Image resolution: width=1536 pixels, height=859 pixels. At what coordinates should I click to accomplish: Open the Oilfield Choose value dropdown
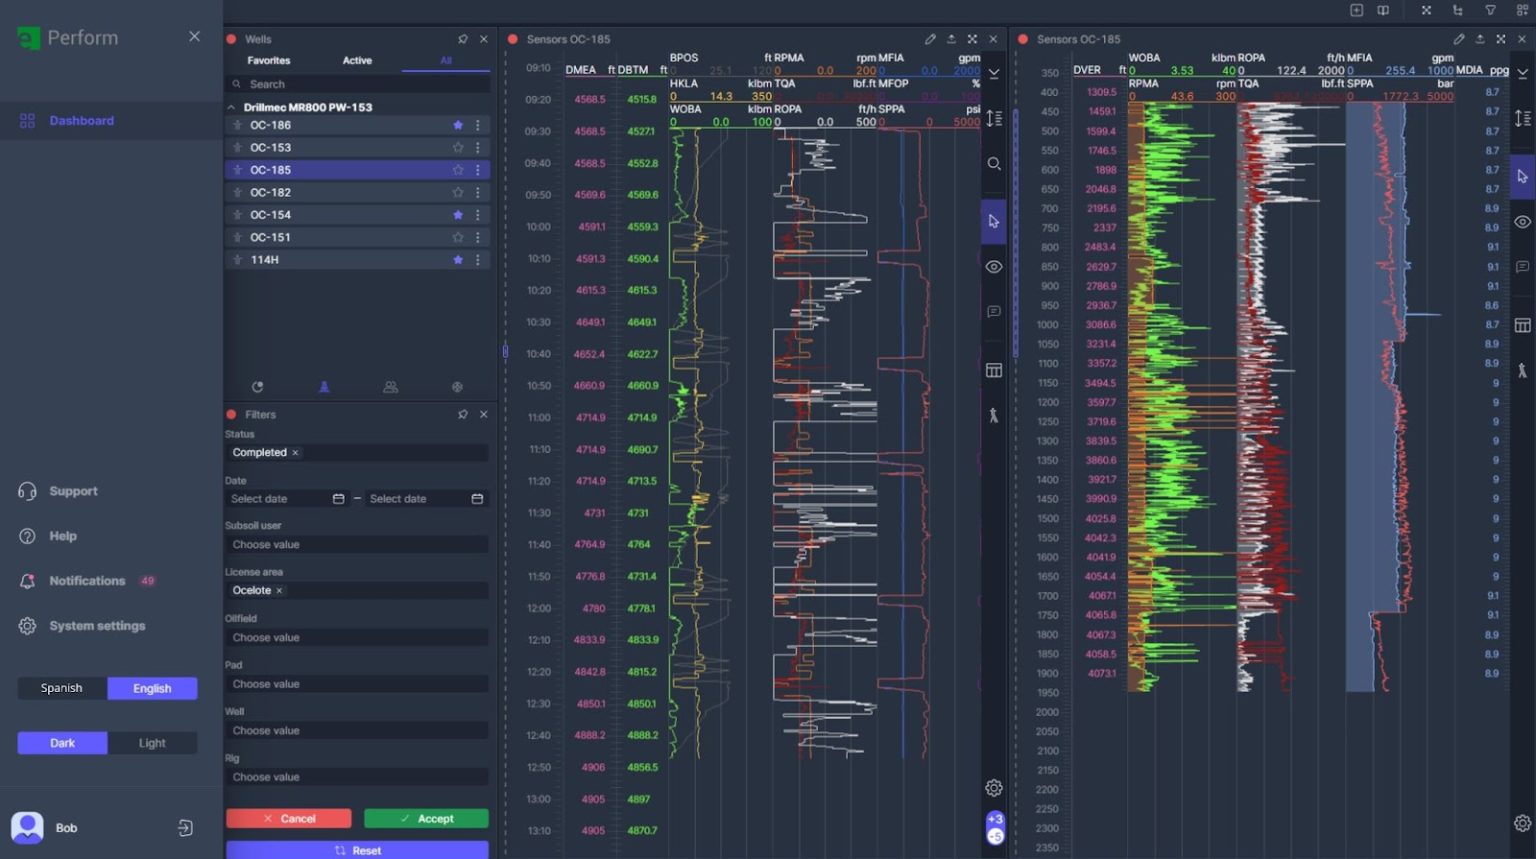click(x=357, y=637)
